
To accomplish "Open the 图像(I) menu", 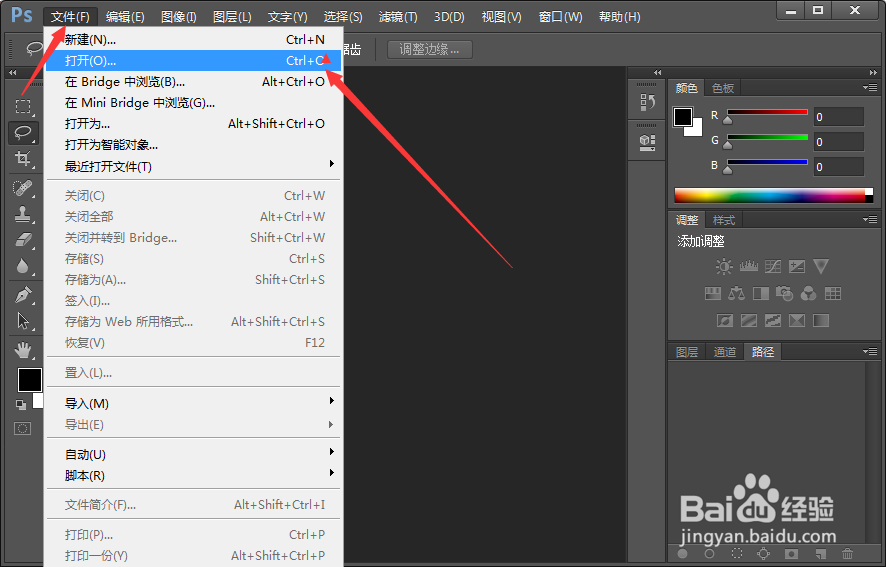I will tap(179, 16).
